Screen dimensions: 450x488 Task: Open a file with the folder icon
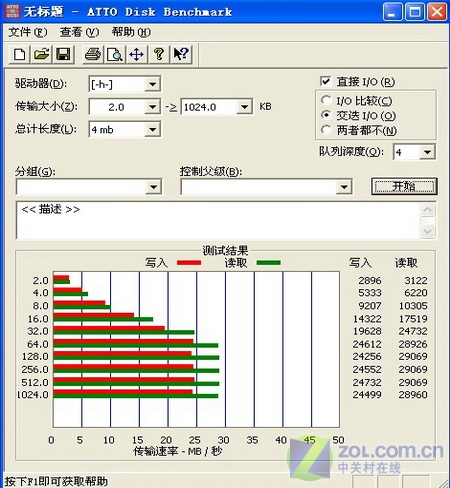click(41, 54)
